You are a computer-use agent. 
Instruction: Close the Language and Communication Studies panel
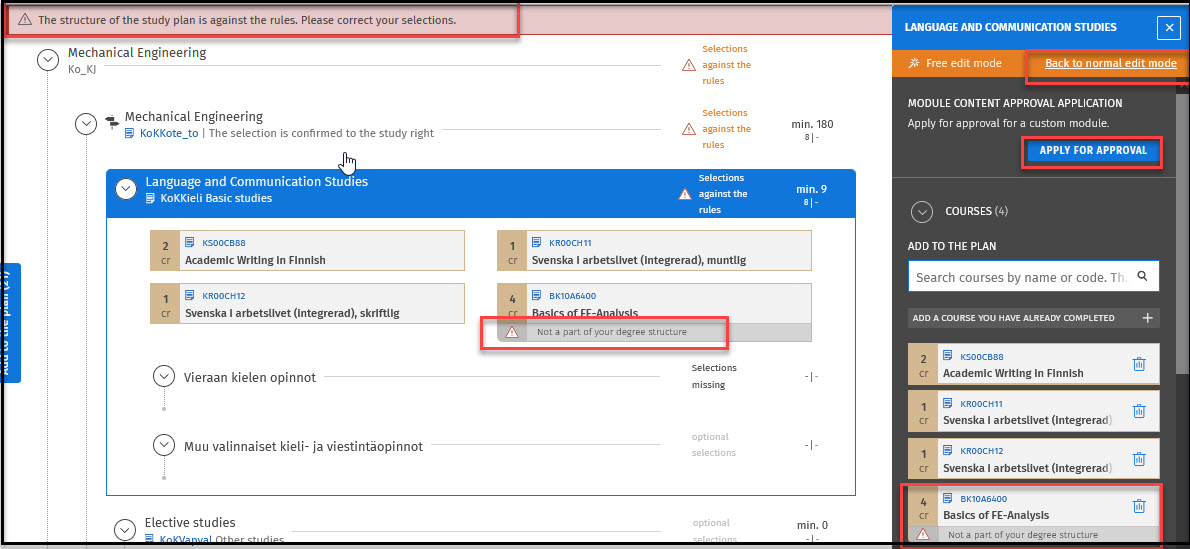tap(1168, 28)
